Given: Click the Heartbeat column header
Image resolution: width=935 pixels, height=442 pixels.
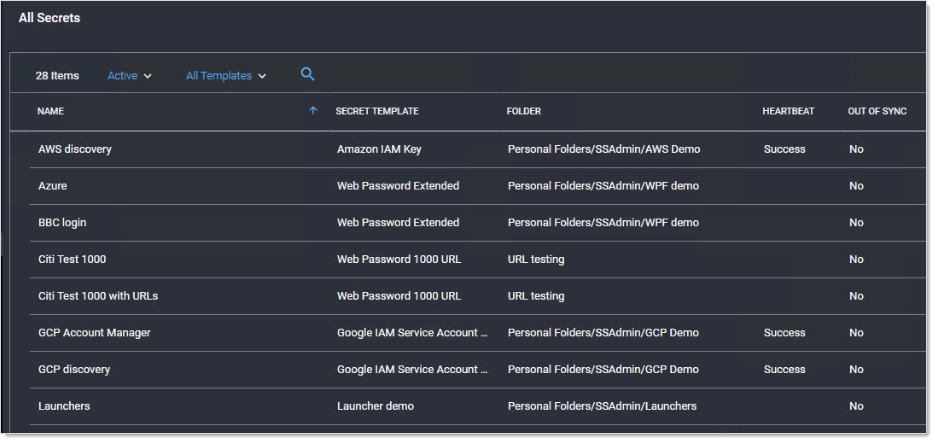Looking at the screenshot, I should click(x=787, y=112).
